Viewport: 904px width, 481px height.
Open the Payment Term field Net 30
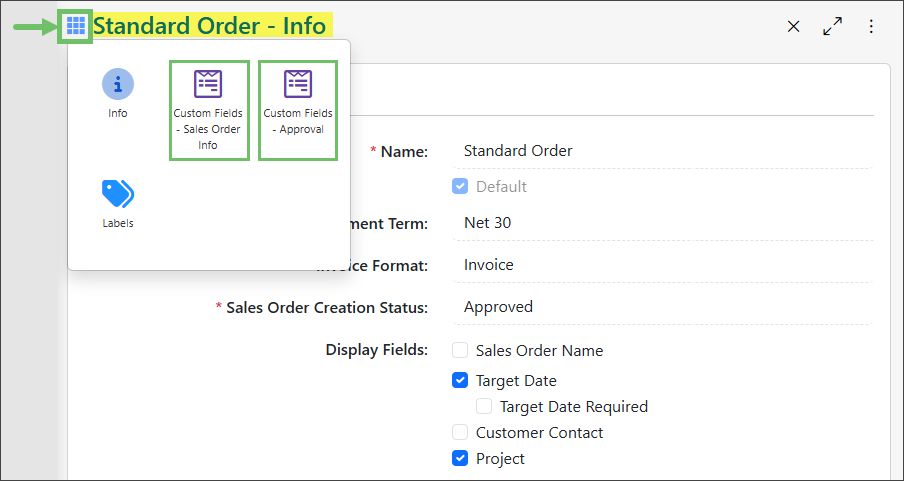[x=663, y=223]
